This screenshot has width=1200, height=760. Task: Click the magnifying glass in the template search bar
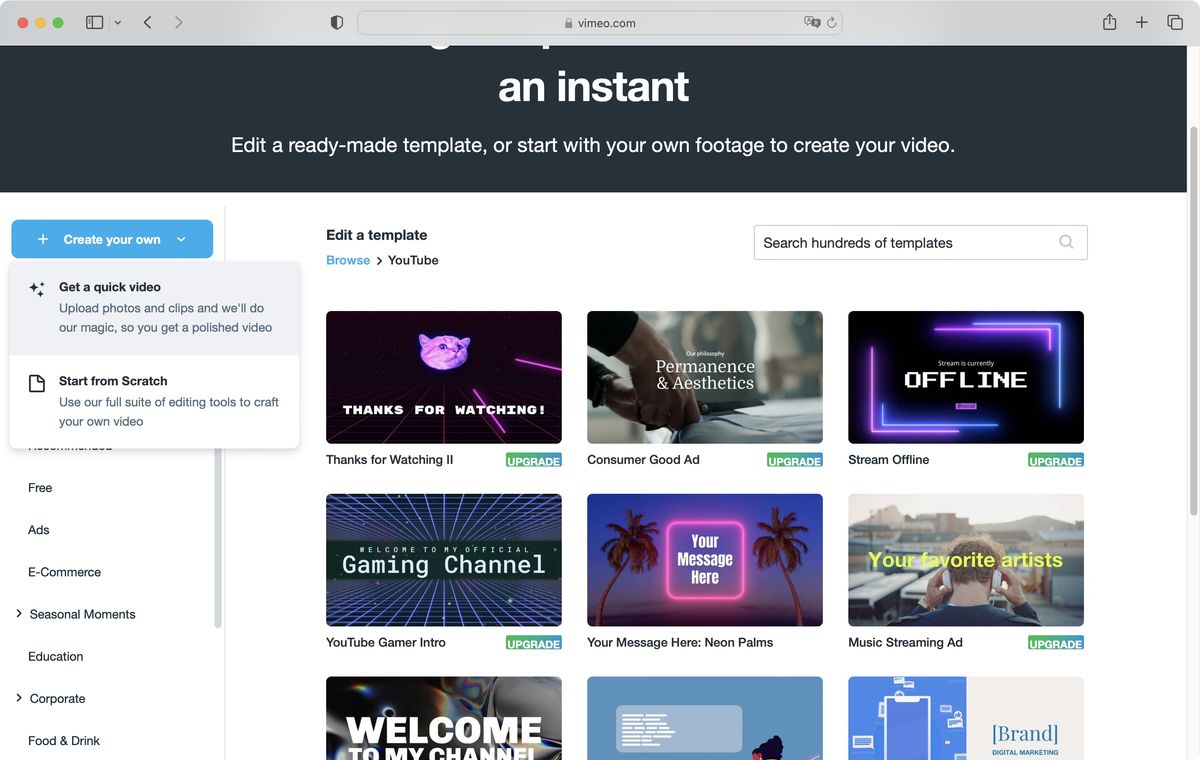(x=1066, y=242)
